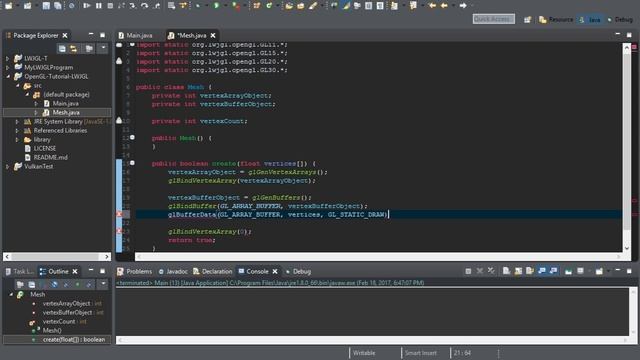The image size is (640, 360).
Task: Select Main.java in Package Explorer
Action: tap(65, 104)
